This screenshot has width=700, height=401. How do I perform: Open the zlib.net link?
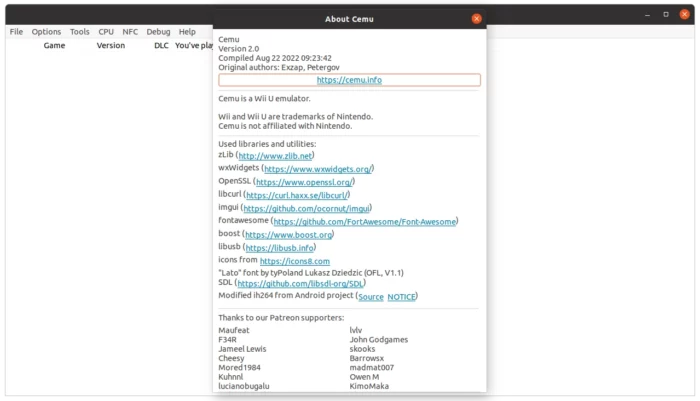275,156
